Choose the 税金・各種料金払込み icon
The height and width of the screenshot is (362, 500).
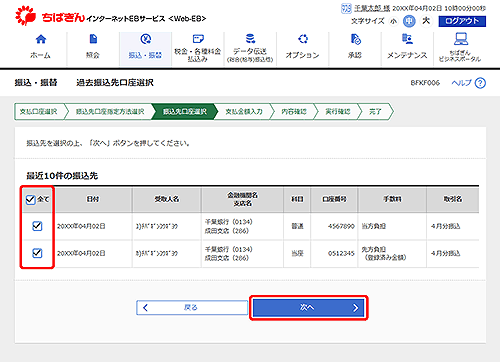pos(198,39)
